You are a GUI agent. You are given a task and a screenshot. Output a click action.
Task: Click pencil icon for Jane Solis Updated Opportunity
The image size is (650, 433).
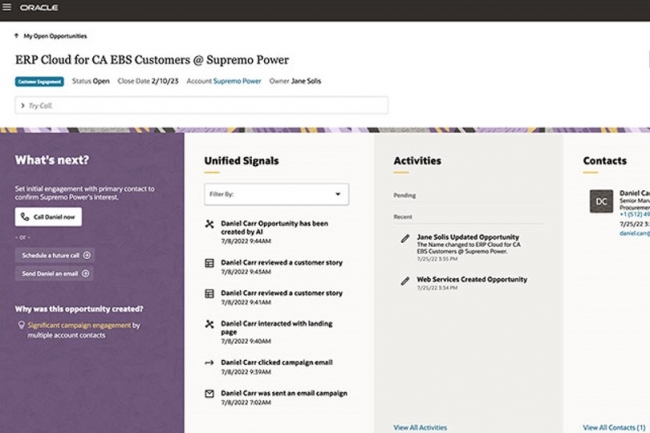tap(405, 239)
